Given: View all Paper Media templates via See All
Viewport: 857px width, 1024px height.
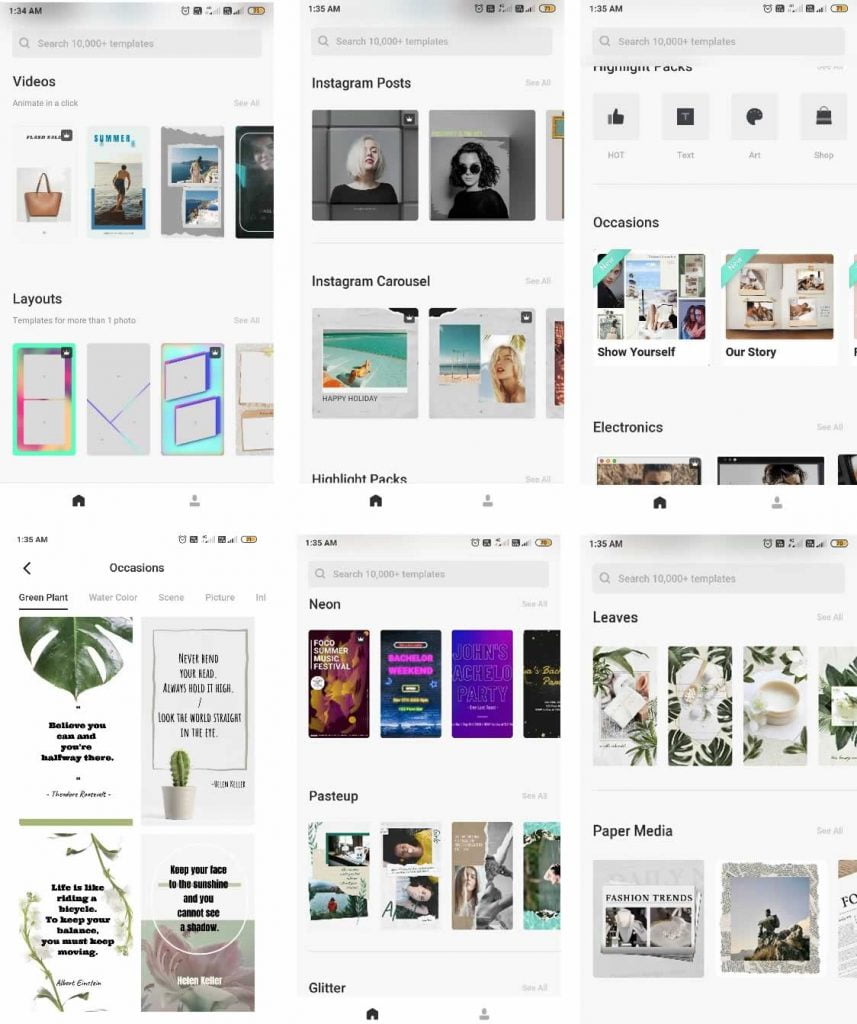Looking at the screenshot, I should [x=830, y=831].
